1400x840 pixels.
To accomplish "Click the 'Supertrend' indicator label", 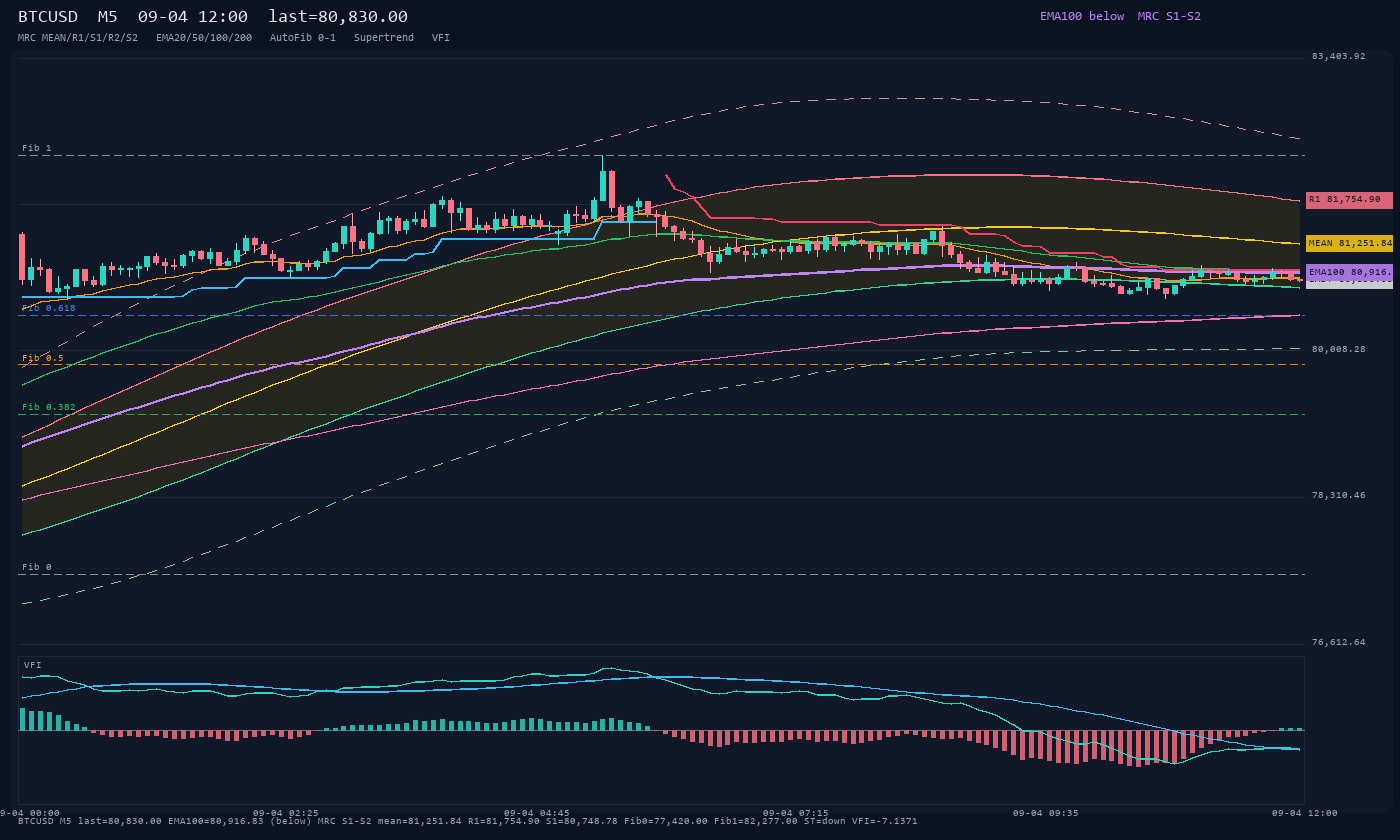I will 384,37.
